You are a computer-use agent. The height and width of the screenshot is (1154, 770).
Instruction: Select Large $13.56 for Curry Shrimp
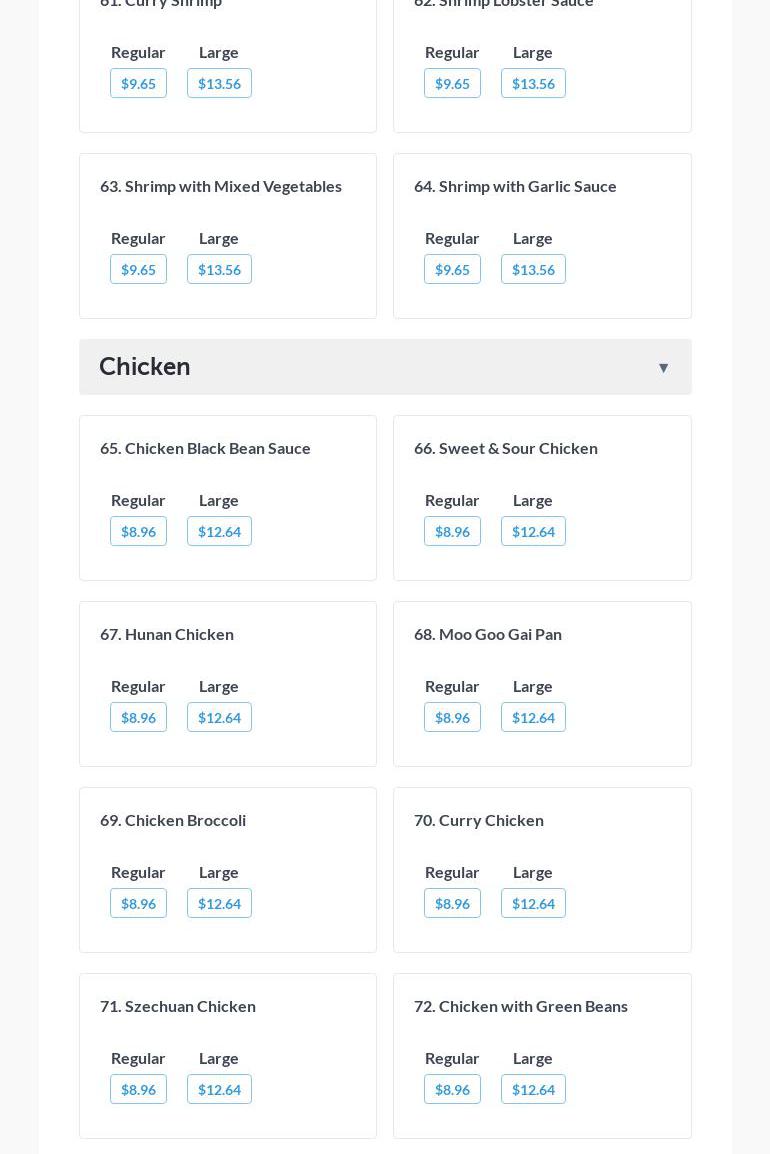coord(219,84)
